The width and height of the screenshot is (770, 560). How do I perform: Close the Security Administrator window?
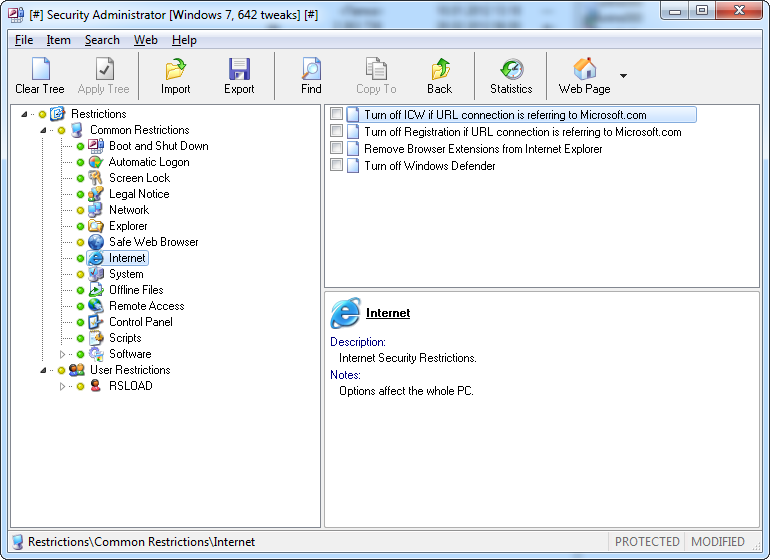[x=740, y=10]
